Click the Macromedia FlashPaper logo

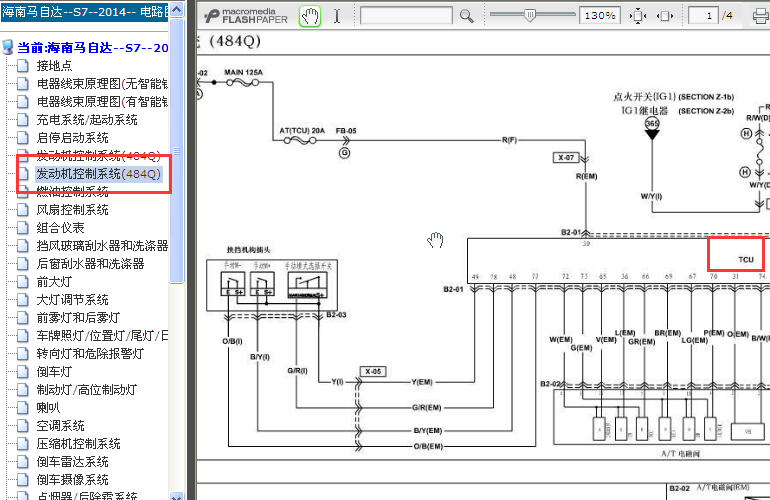coord(246,16)
